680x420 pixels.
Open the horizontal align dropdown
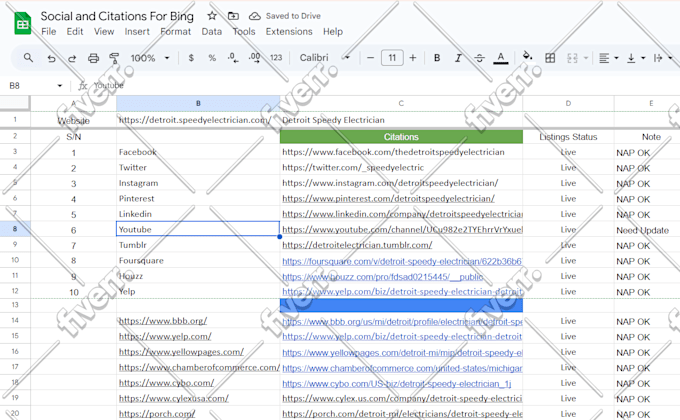[x=608, y=58]
